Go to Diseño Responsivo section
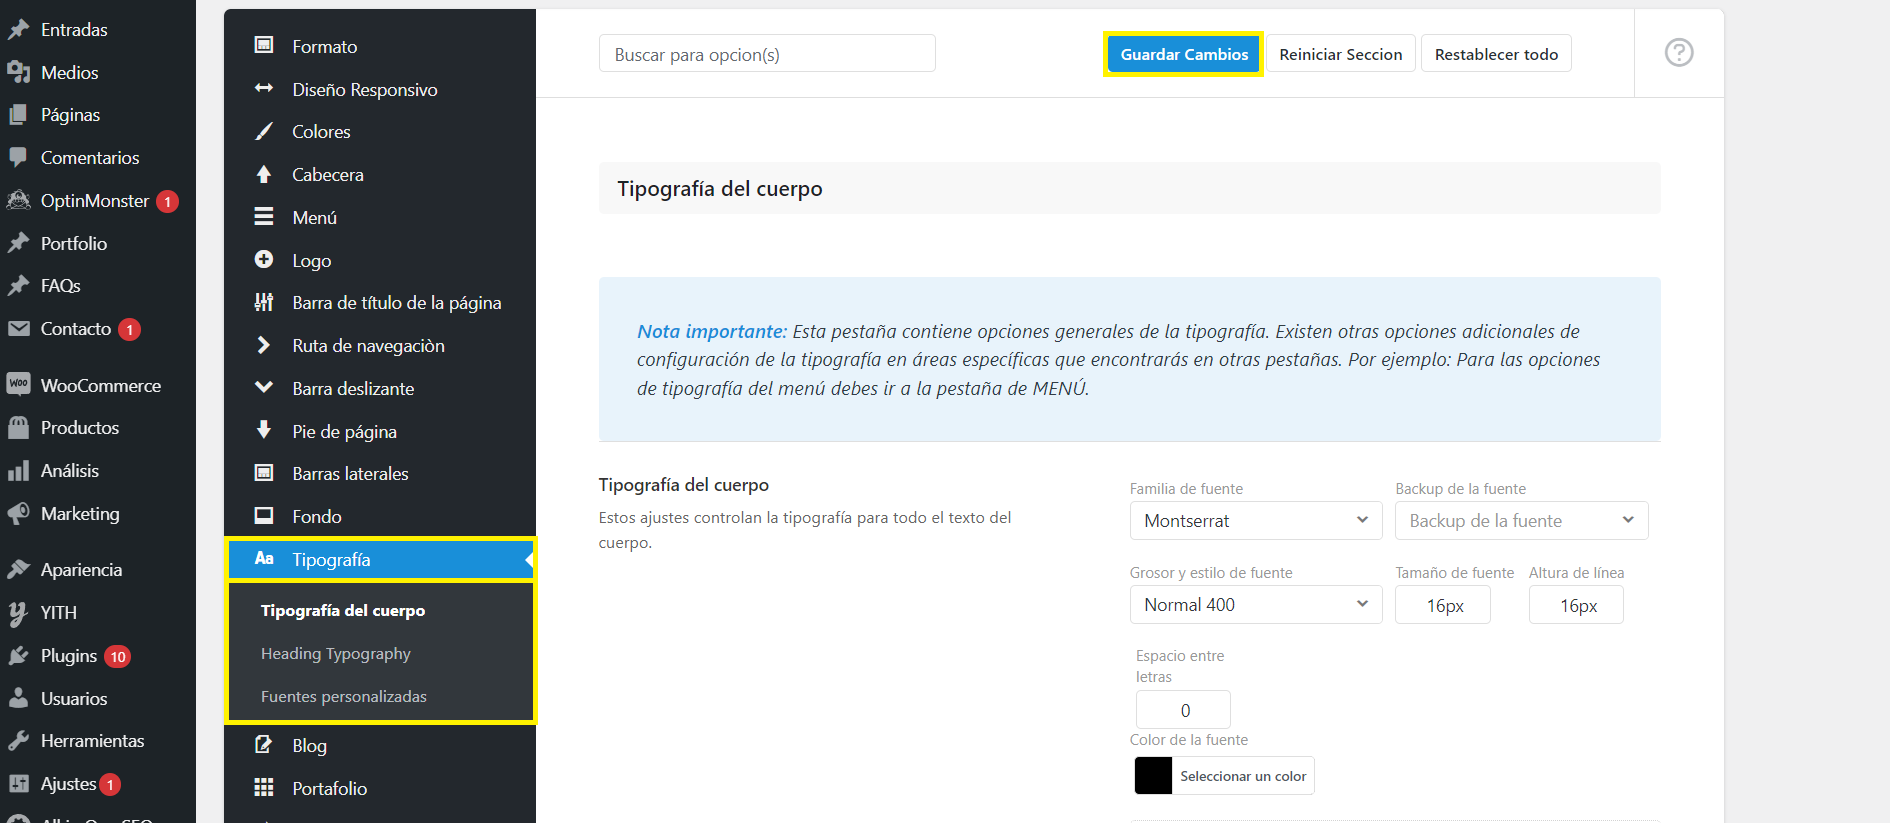 [x=364, y=90]
